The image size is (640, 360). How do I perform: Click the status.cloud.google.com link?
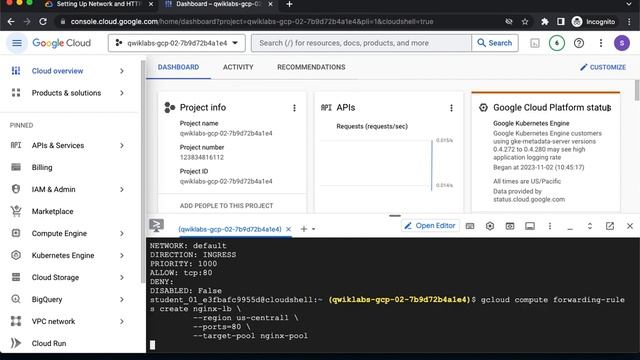529,200
